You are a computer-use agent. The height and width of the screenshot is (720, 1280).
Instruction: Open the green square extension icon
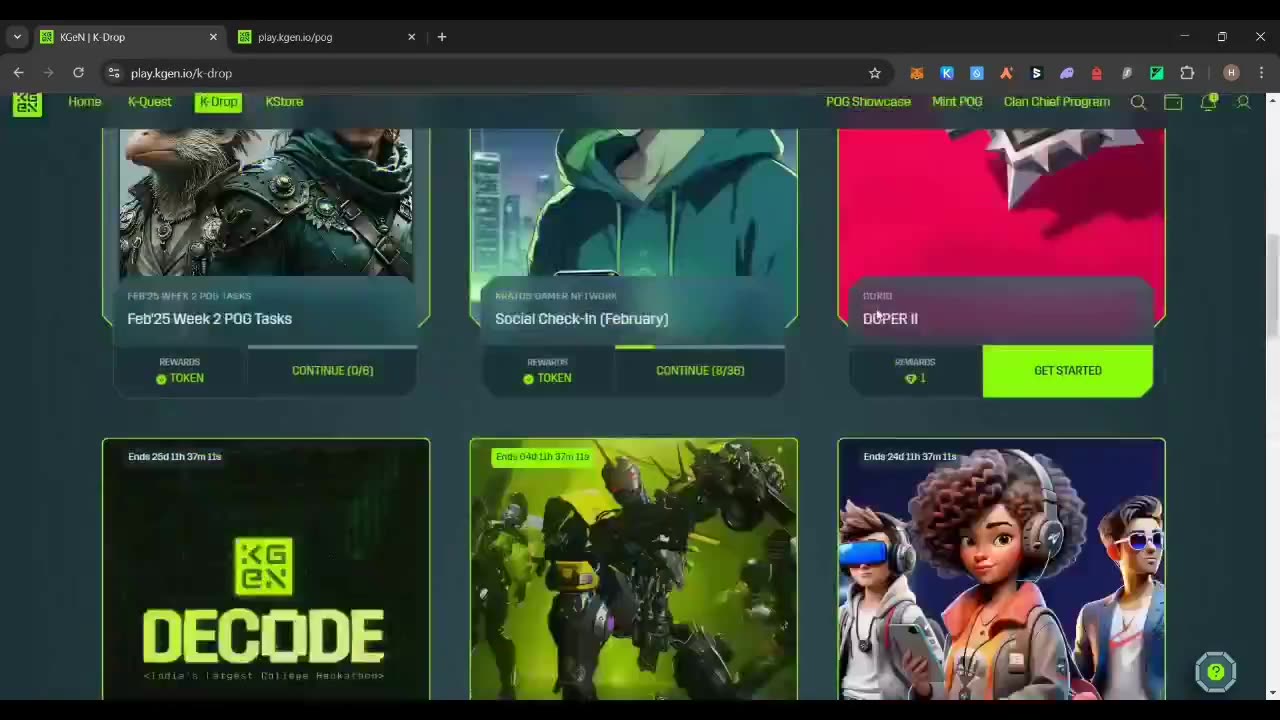[x=1157, y=73]
